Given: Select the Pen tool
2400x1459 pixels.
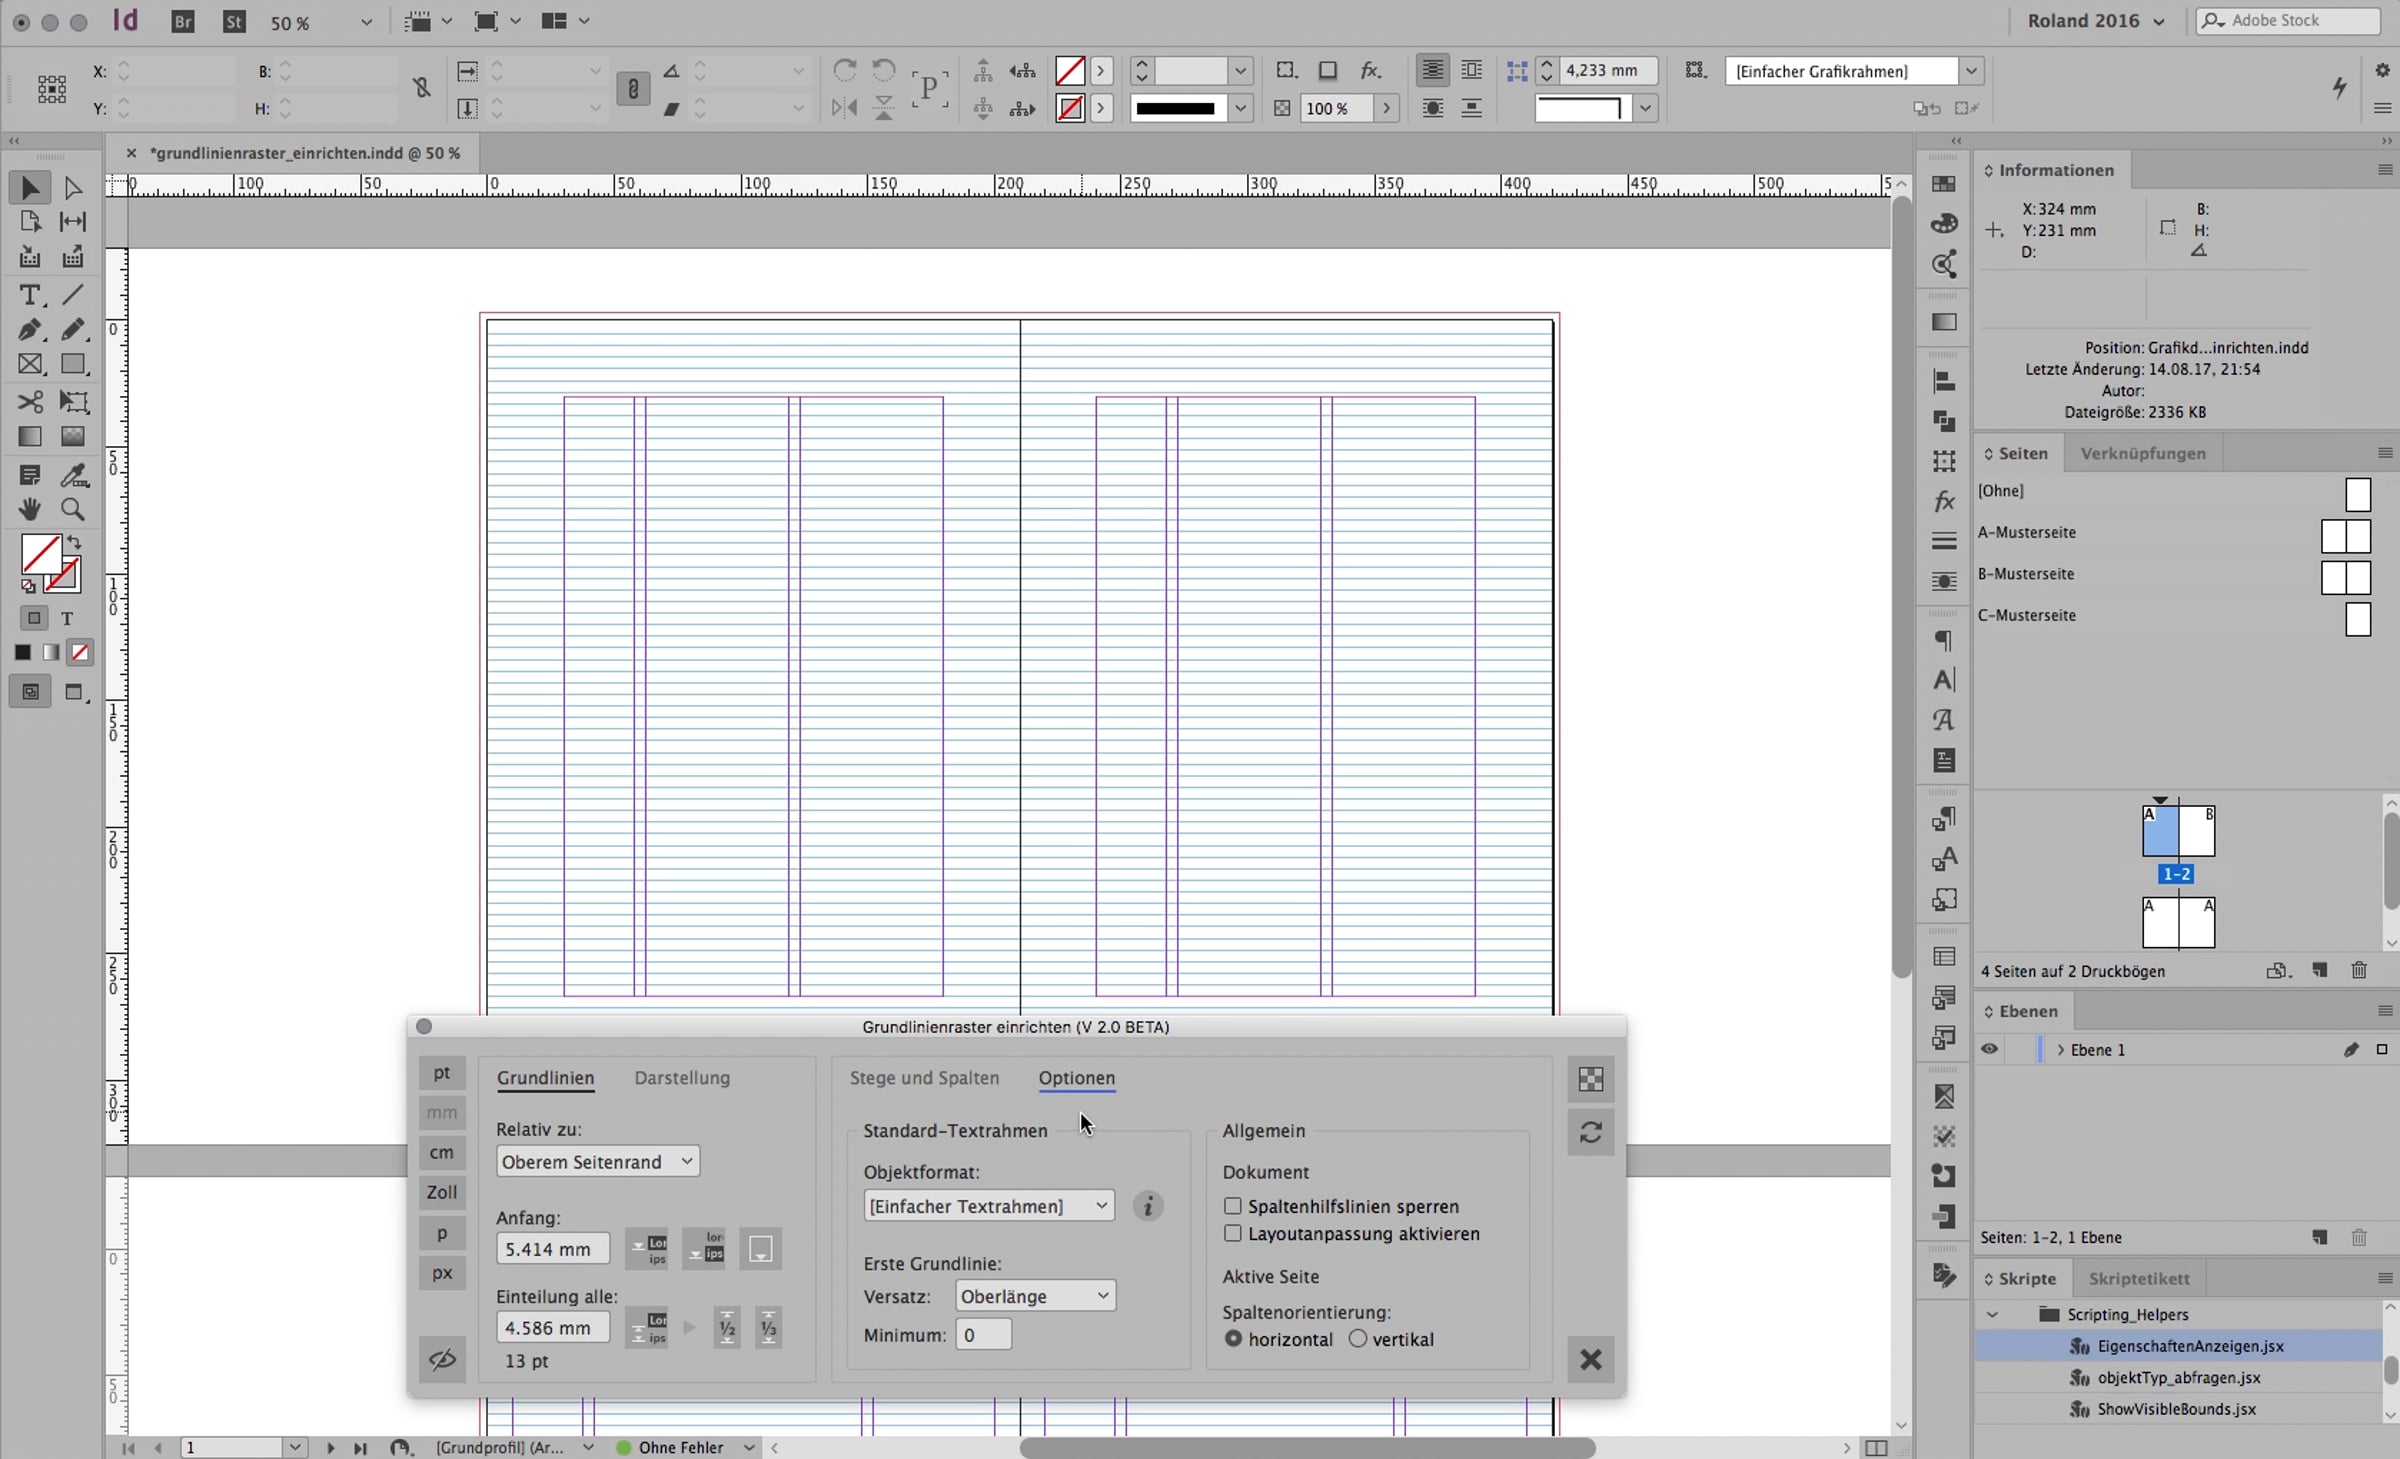Looking at the screenshot, I should click(x=29, y=330).
